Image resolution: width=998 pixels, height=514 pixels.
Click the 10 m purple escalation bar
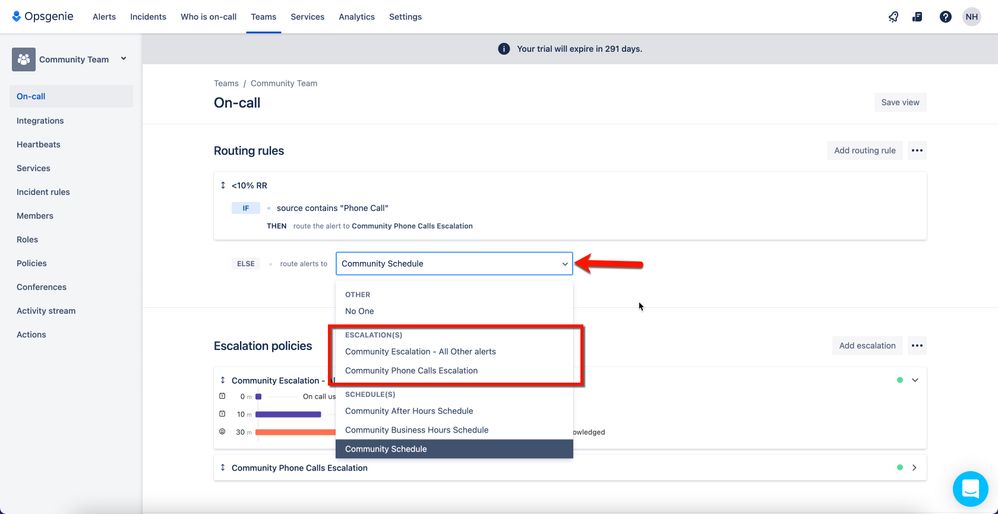pyautogui.click(x=288, y=414)
